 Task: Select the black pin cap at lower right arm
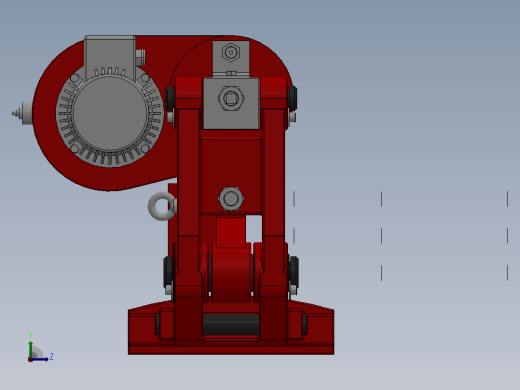[294, 271]
